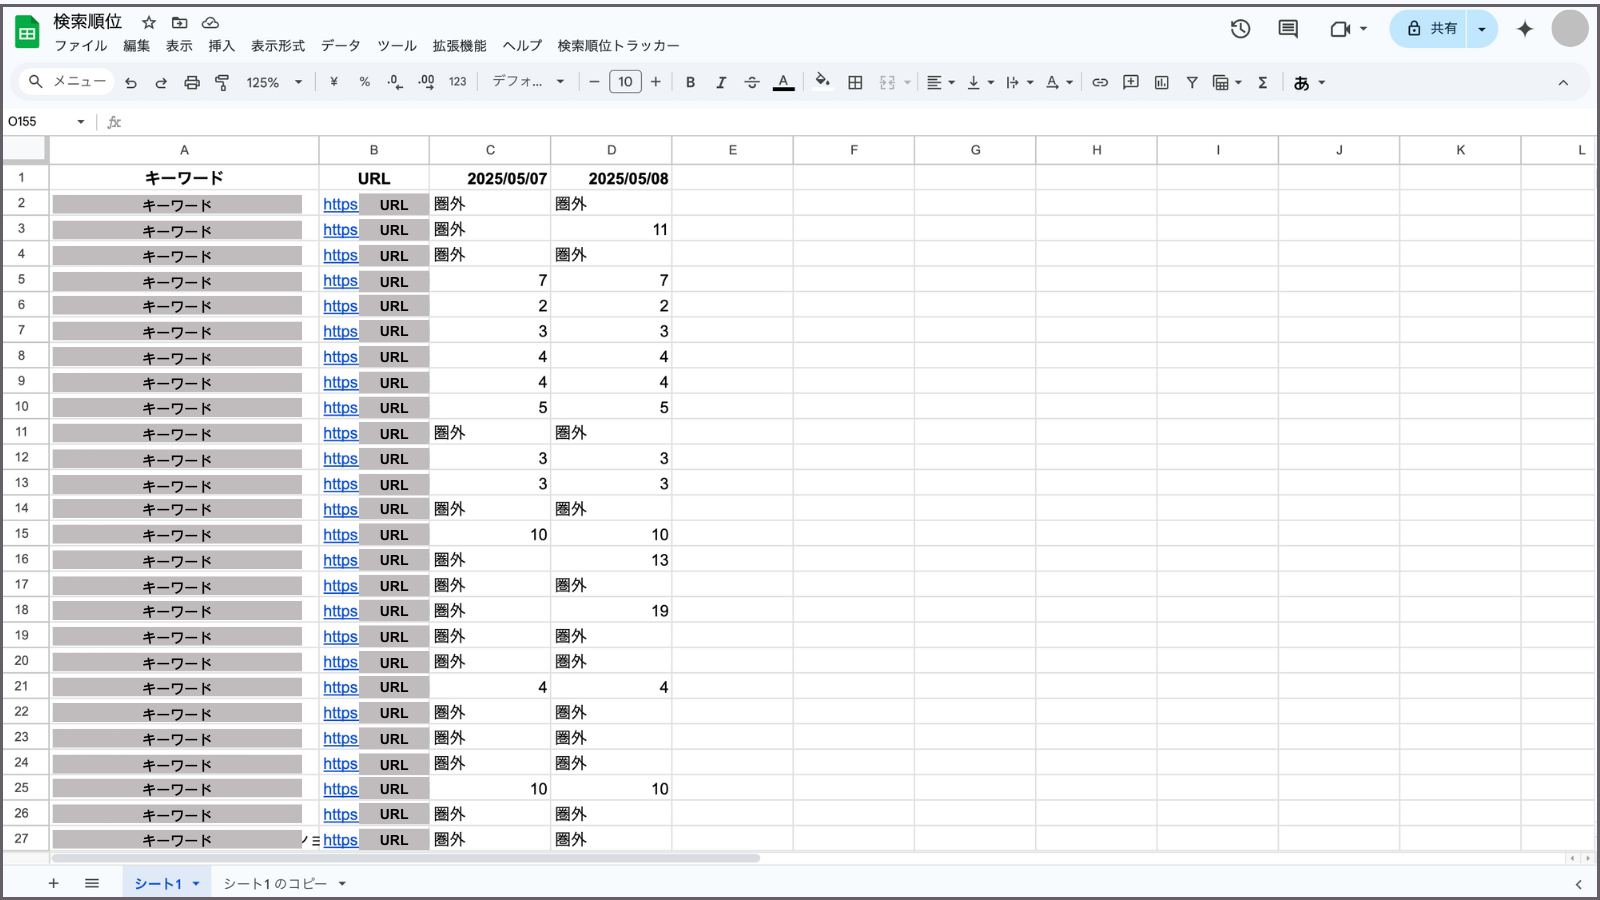Toggle strikethrough formatting
The width and height of the screenshot is (1600, 900).
752,82
